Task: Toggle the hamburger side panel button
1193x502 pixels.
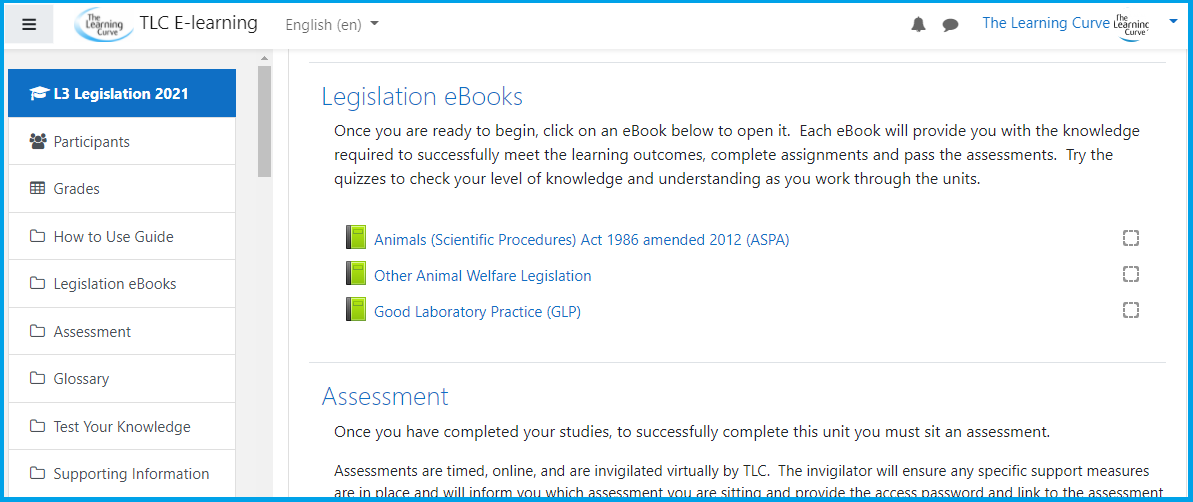Action: [29, 24]
